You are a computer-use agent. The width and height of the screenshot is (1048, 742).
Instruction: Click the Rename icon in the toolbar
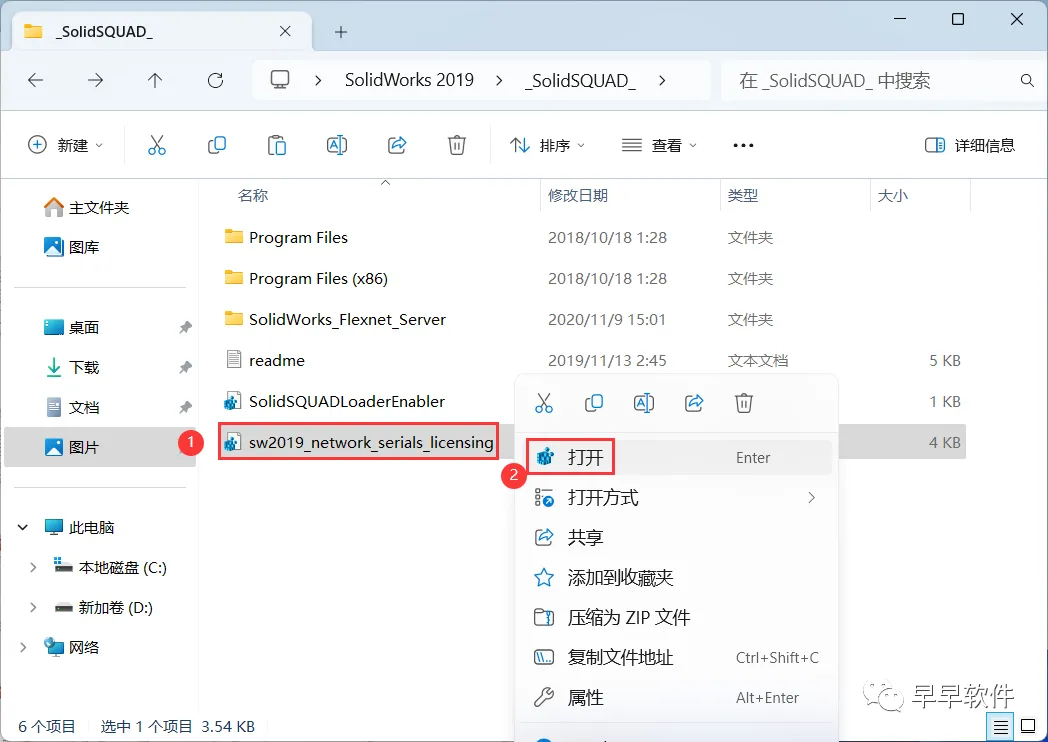[337, 145]
